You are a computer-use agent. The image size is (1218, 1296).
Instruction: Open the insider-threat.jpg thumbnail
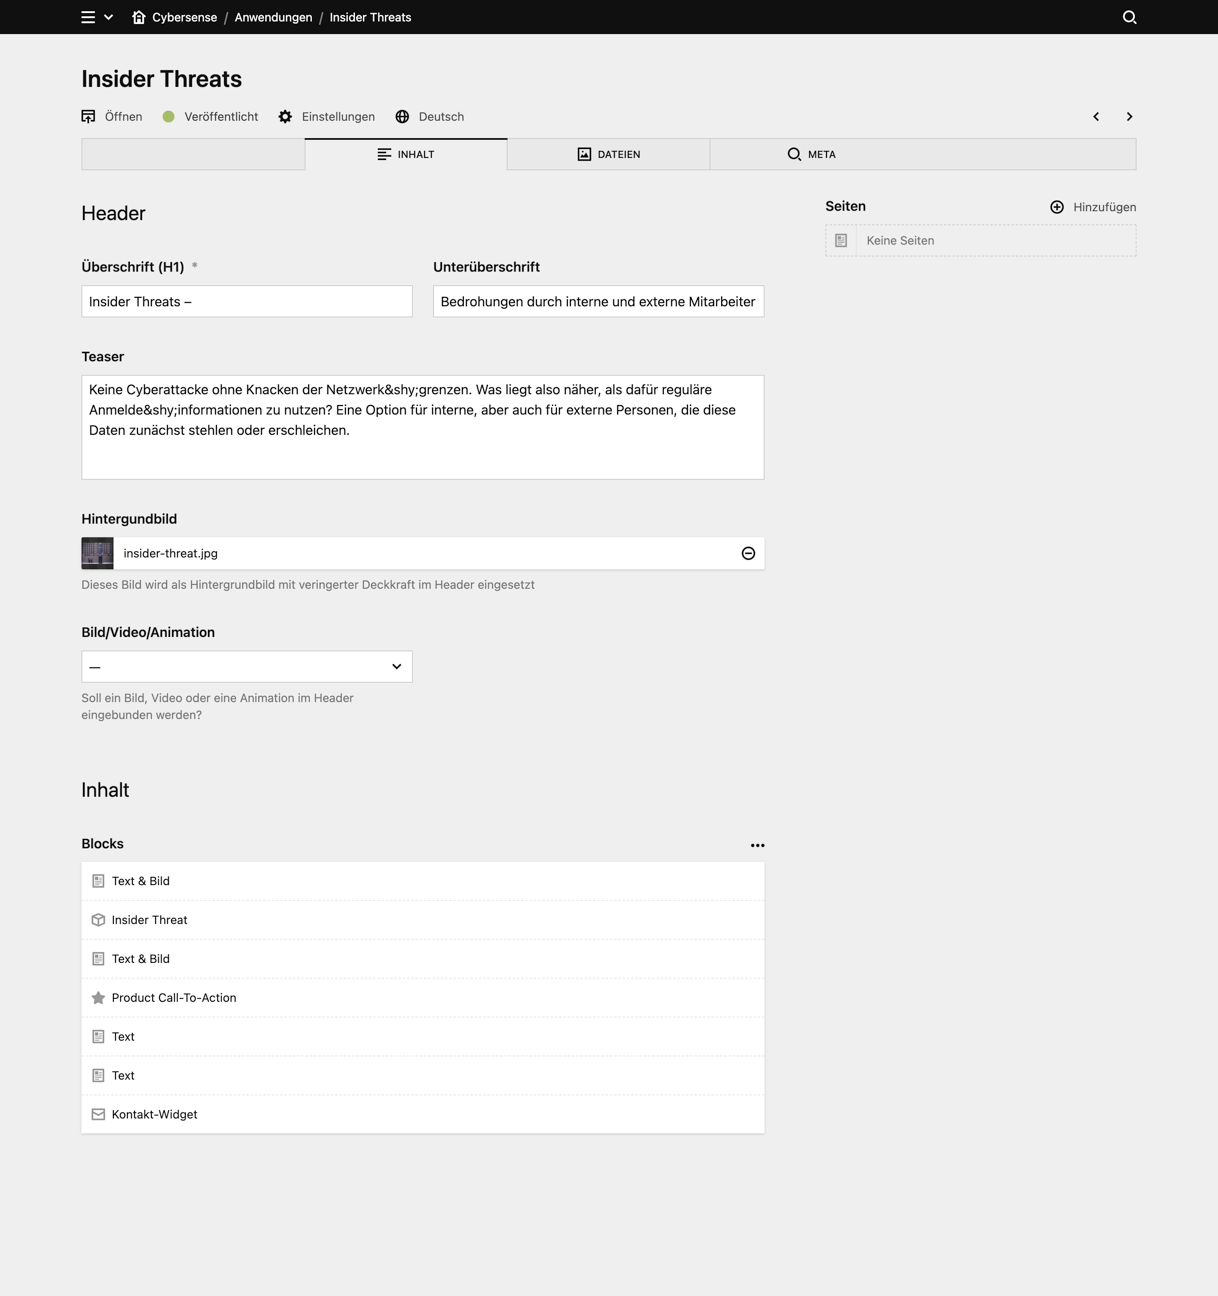pos(97,553)
